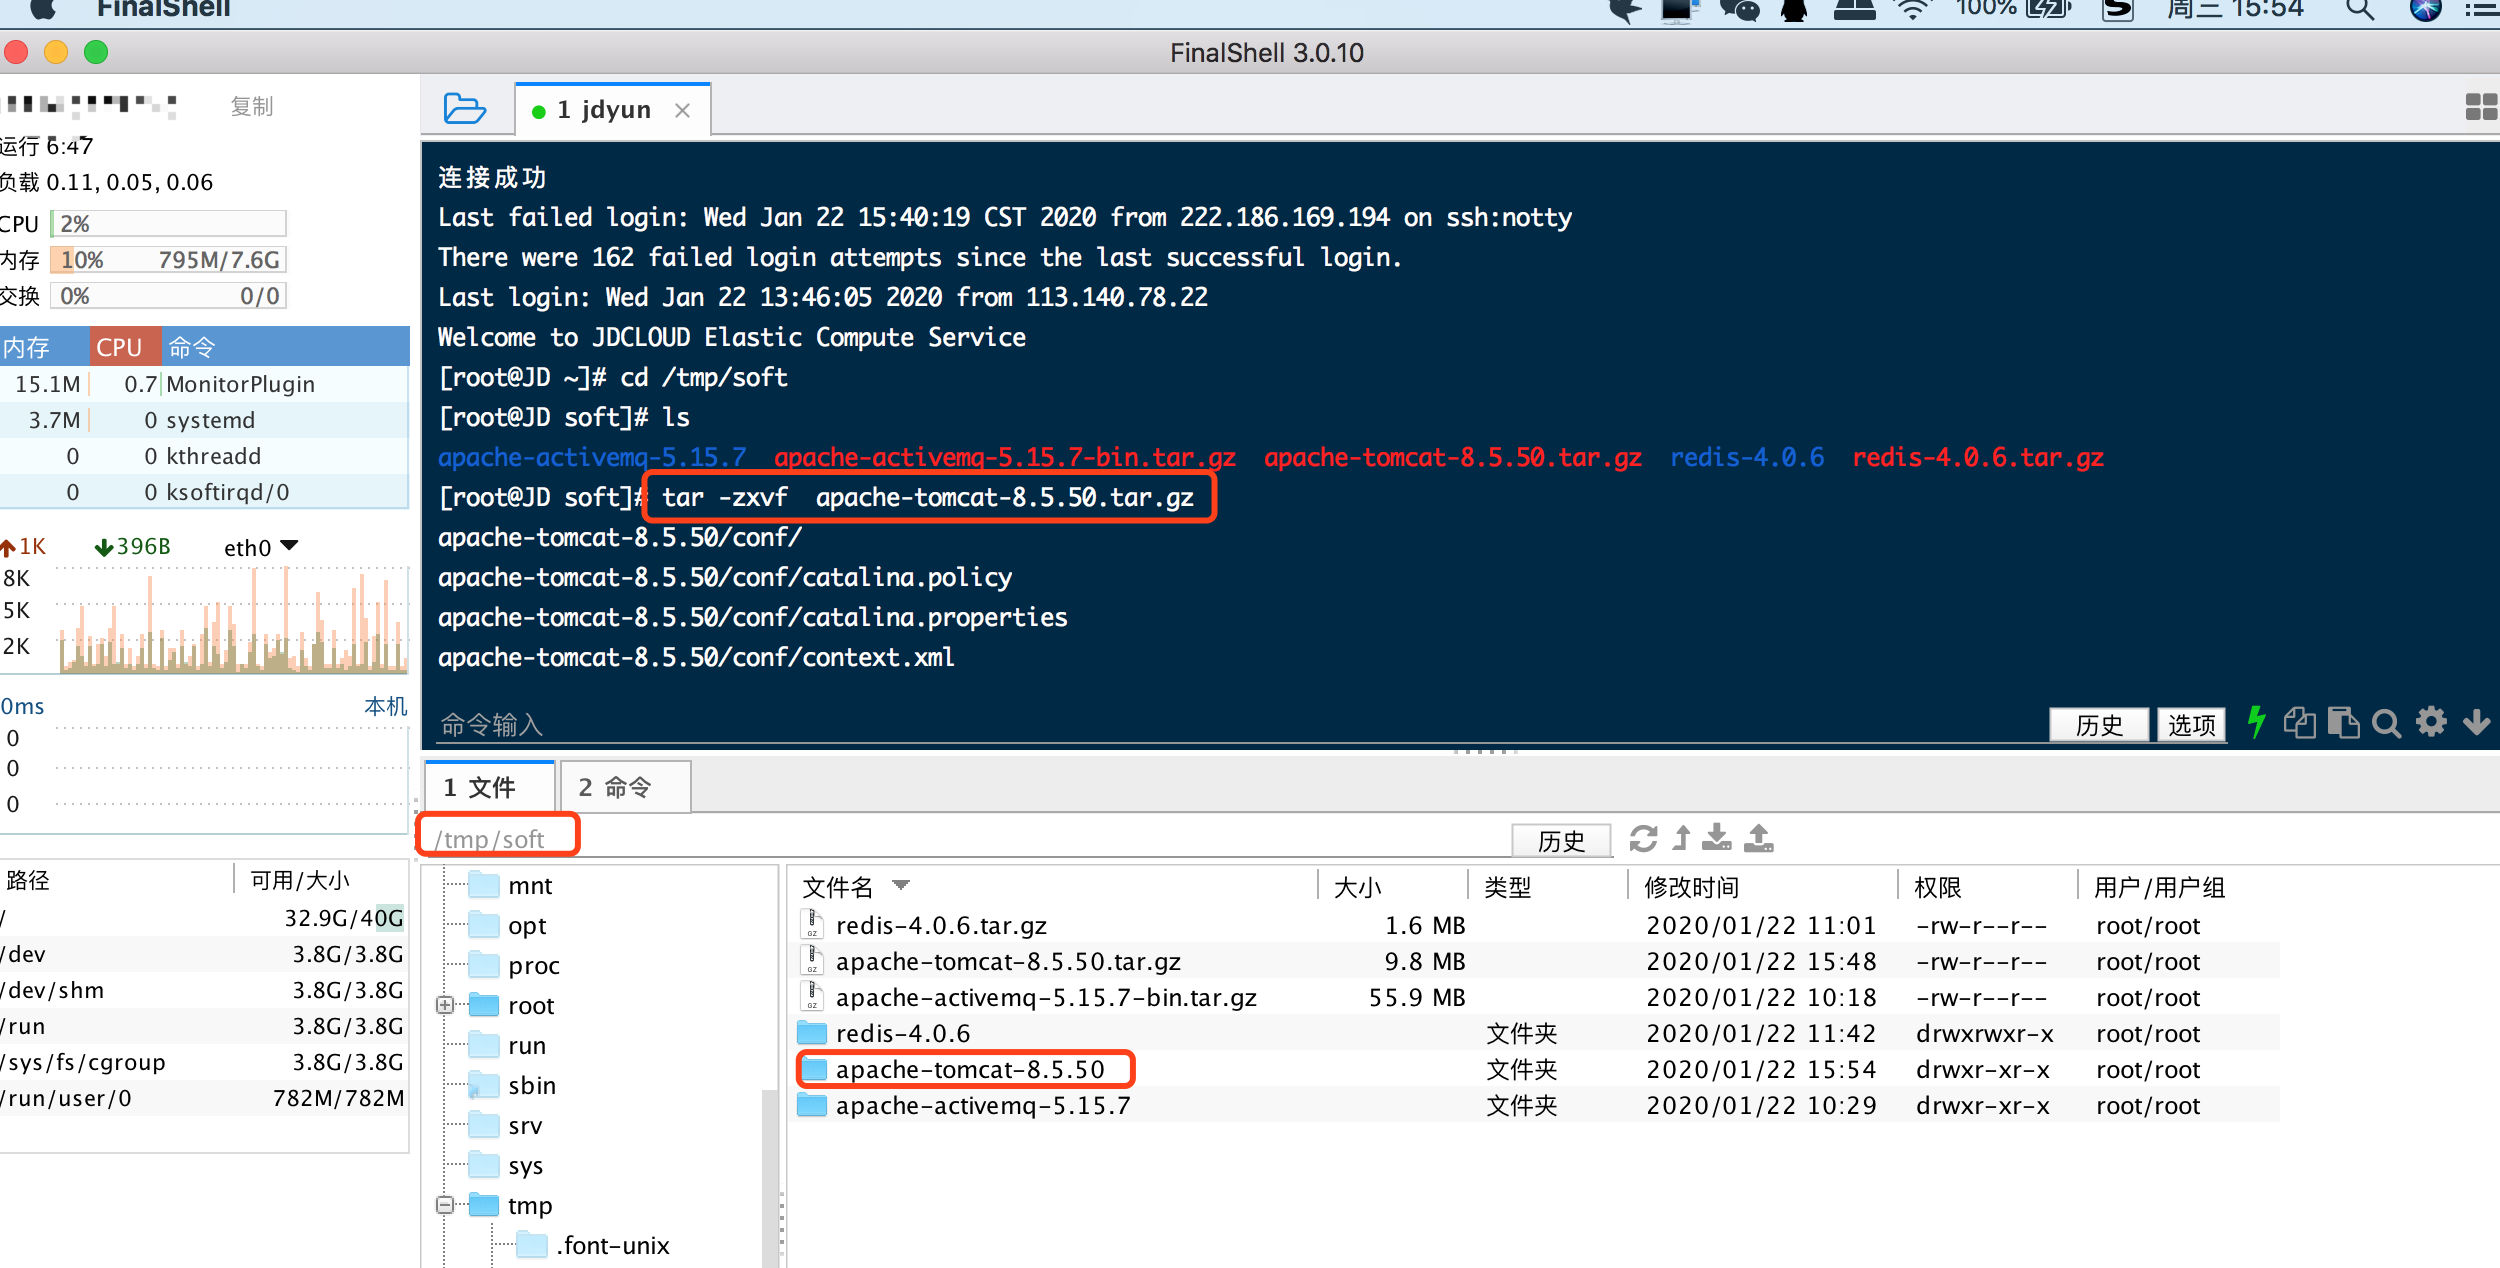Click the refresh icon in file panel
This screenshot has height=1268, width=2500.
click(x=1643, y=838)
